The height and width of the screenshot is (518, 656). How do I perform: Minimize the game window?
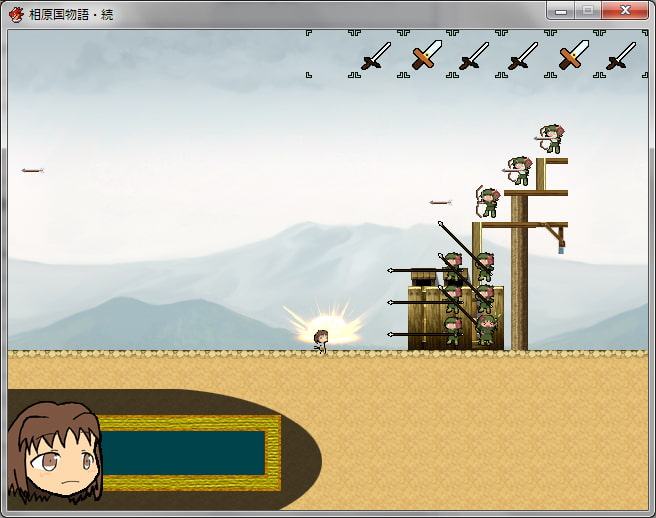(x=561, y=11)
